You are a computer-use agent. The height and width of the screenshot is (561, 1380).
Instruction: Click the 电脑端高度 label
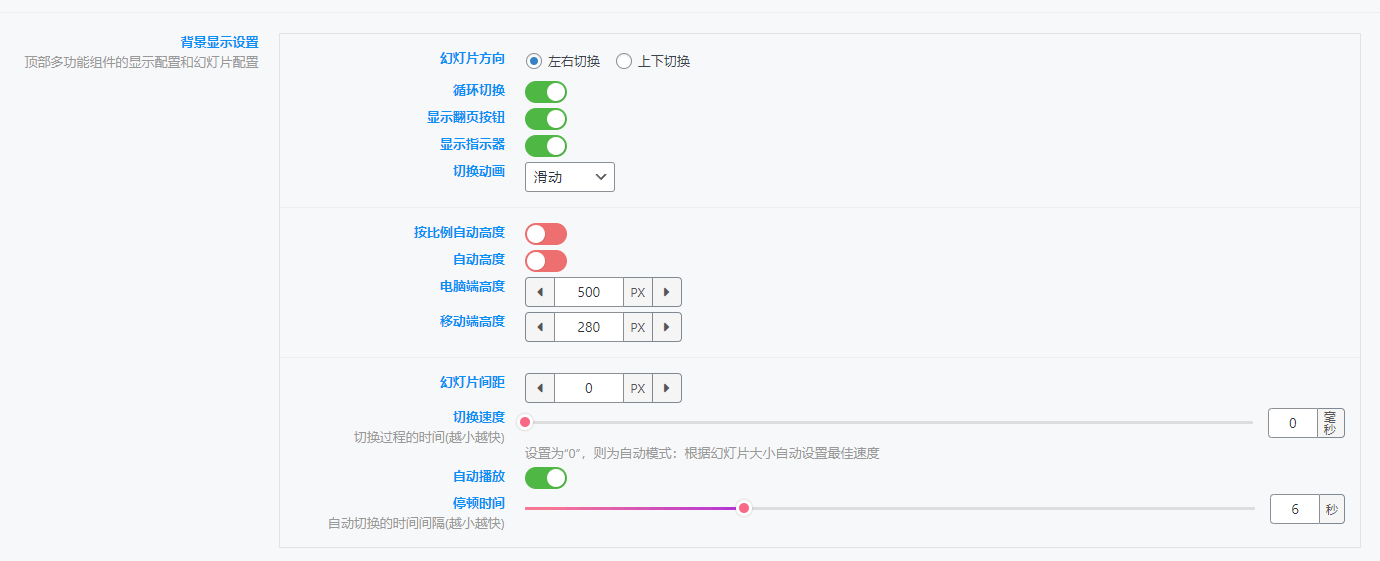[472, 286]
